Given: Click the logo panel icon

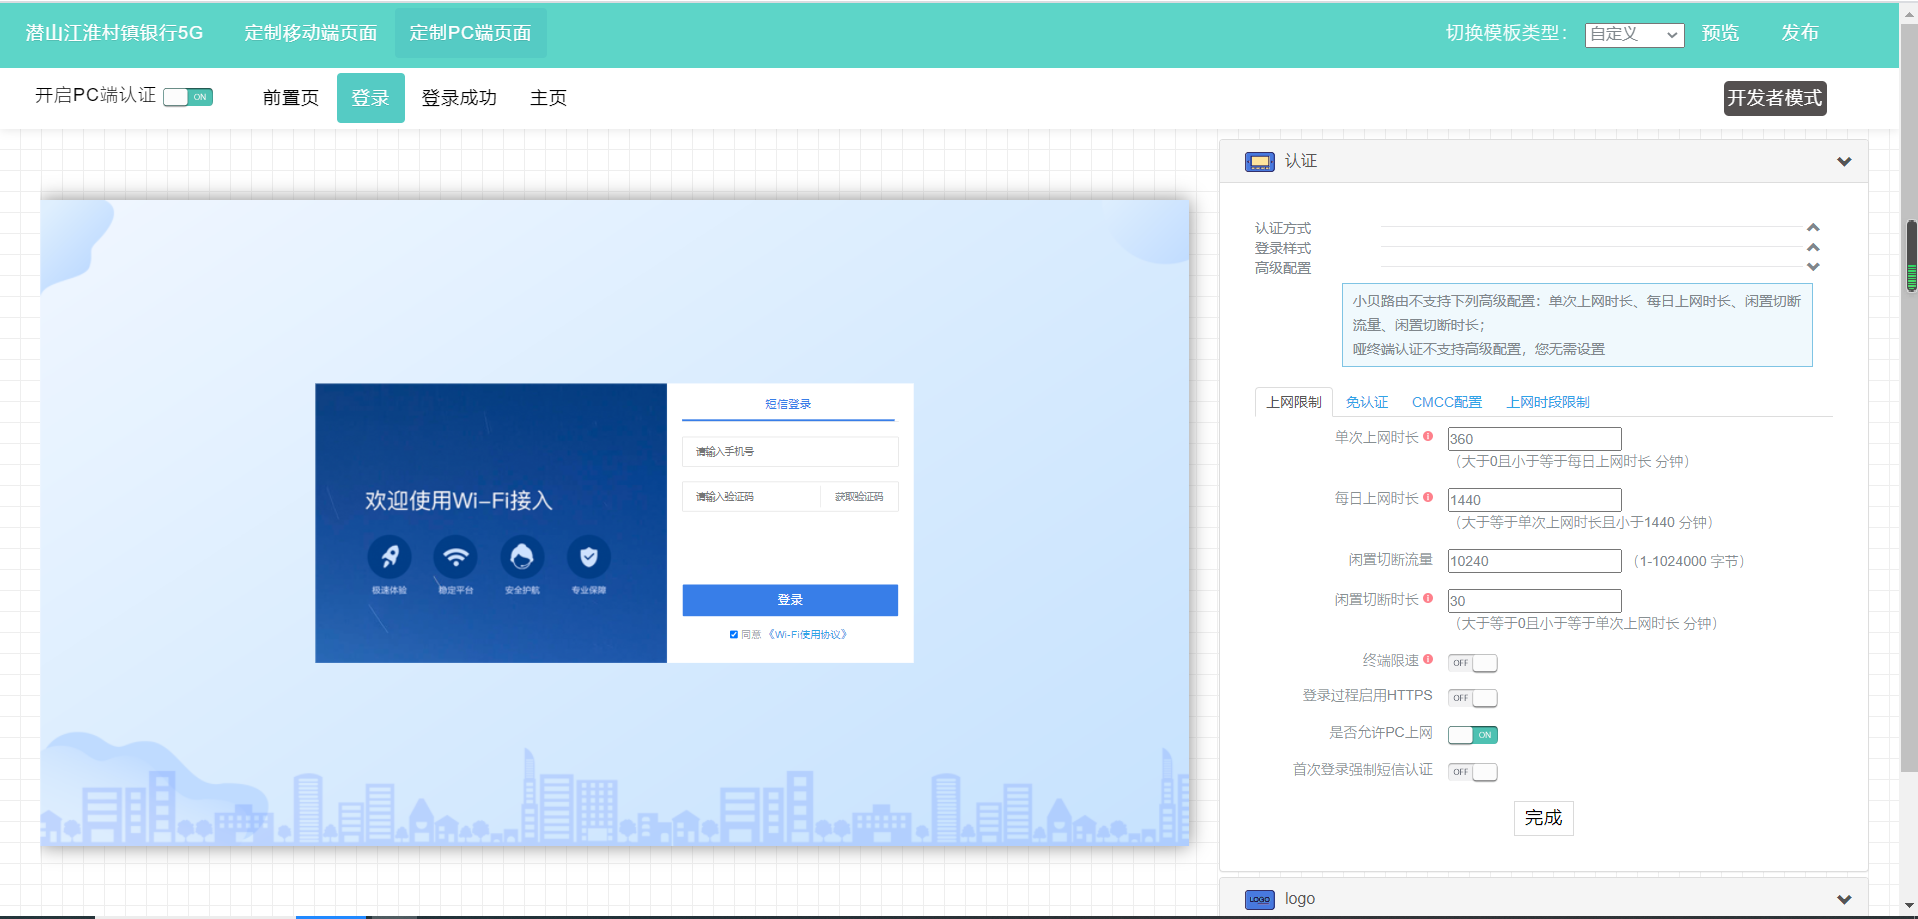Looking at the screenshot, I should pos(1259,899).
